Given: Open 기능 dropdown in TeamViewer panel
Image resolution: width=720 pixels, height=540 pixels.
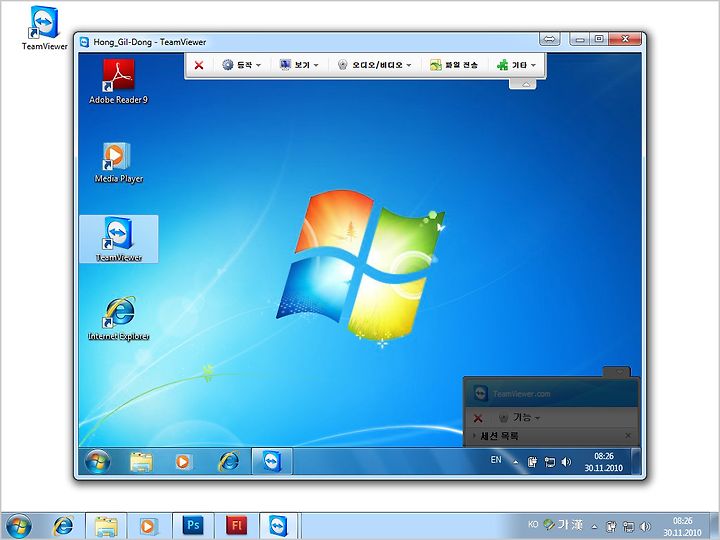Looking at the screenshot, I should pos(519,417).
